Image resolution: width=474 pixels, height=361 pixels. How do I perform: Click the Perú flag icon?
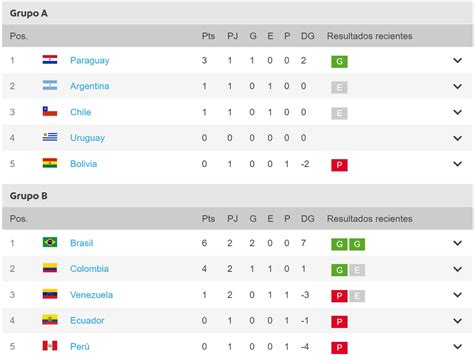[x=50, y=346]
